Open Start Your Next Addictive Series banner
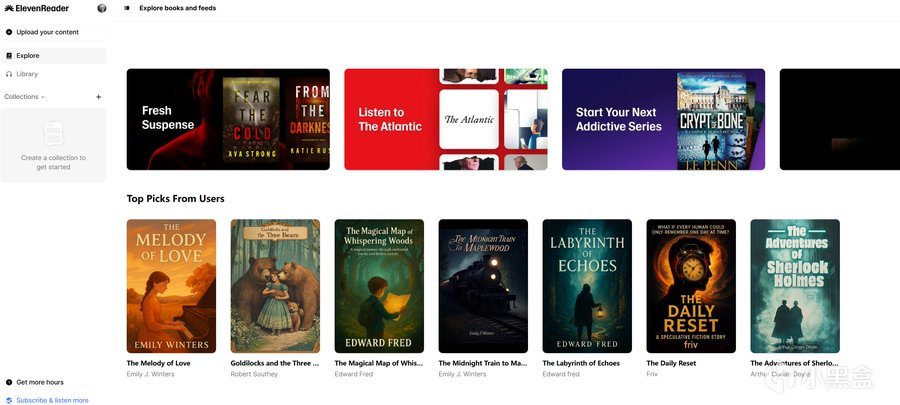Viewport: 900px width, 405px height. 664,119
